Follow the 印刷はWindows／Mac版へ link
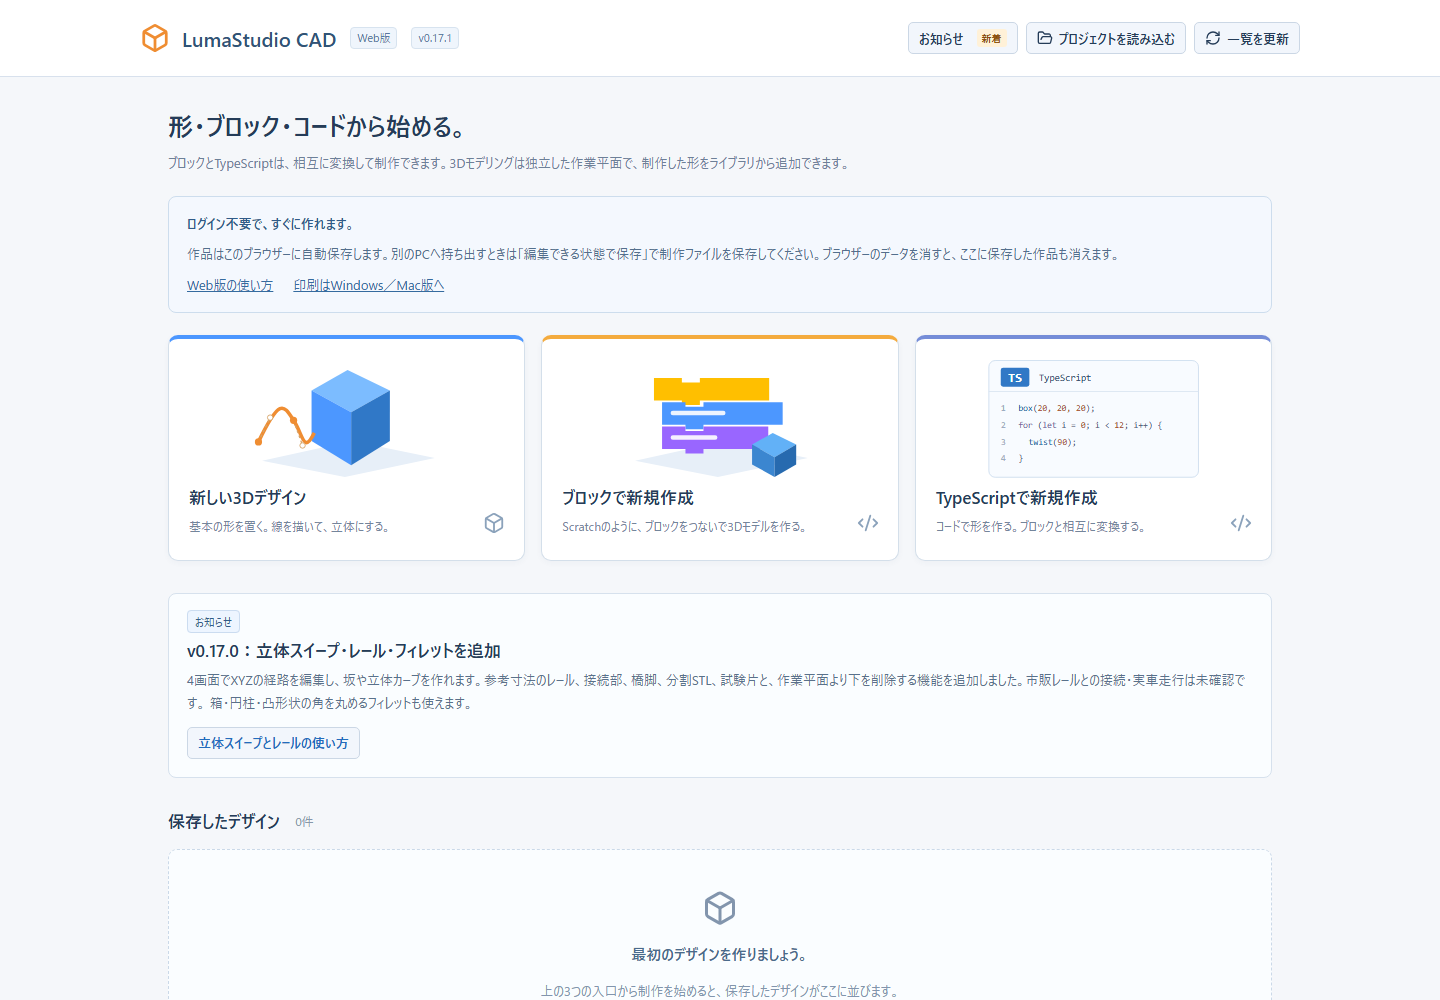Screen dimensions: 1440x1000 tap(369, 285)
